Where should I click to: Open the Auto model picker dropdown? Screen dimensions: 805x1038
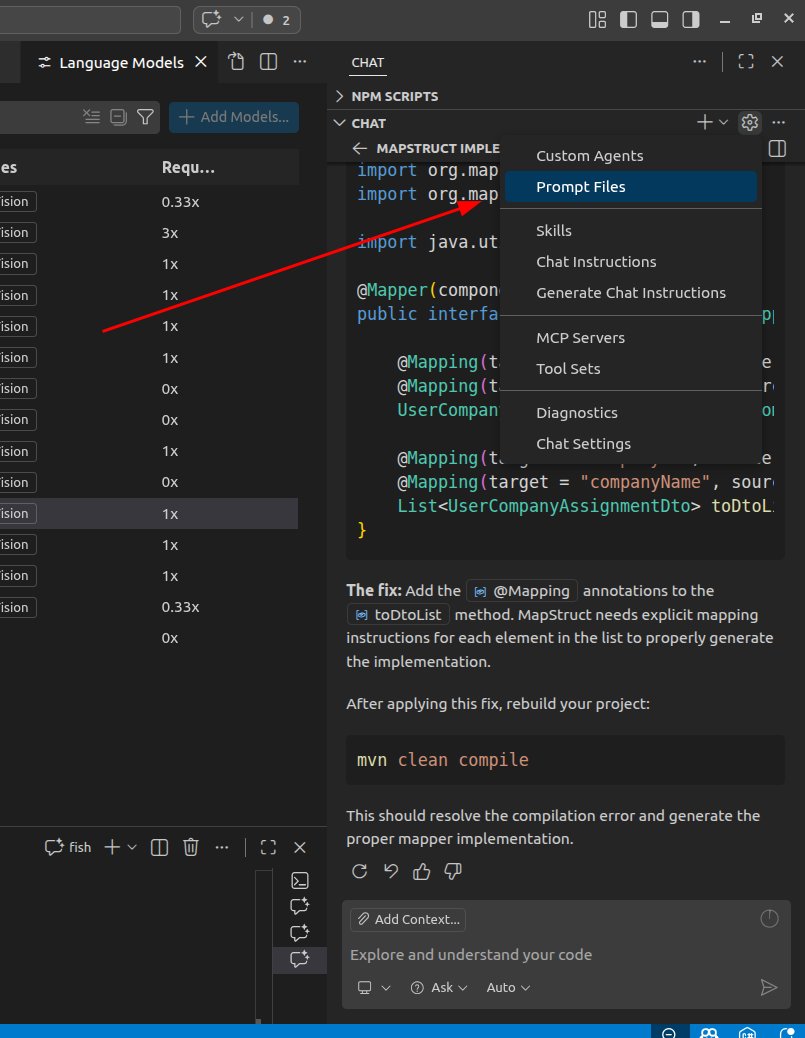(x=508, y=987)
